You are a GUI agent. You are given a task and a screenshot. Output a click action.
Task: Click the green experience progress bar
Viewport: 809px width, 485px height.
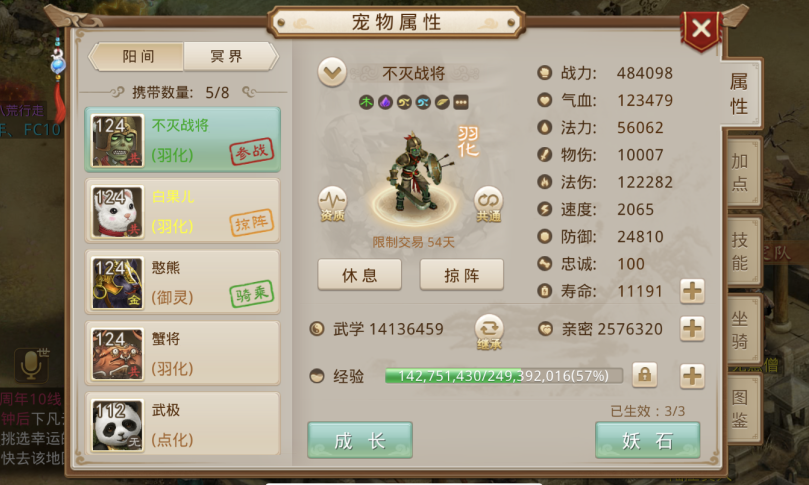click(x=504, y=376)
